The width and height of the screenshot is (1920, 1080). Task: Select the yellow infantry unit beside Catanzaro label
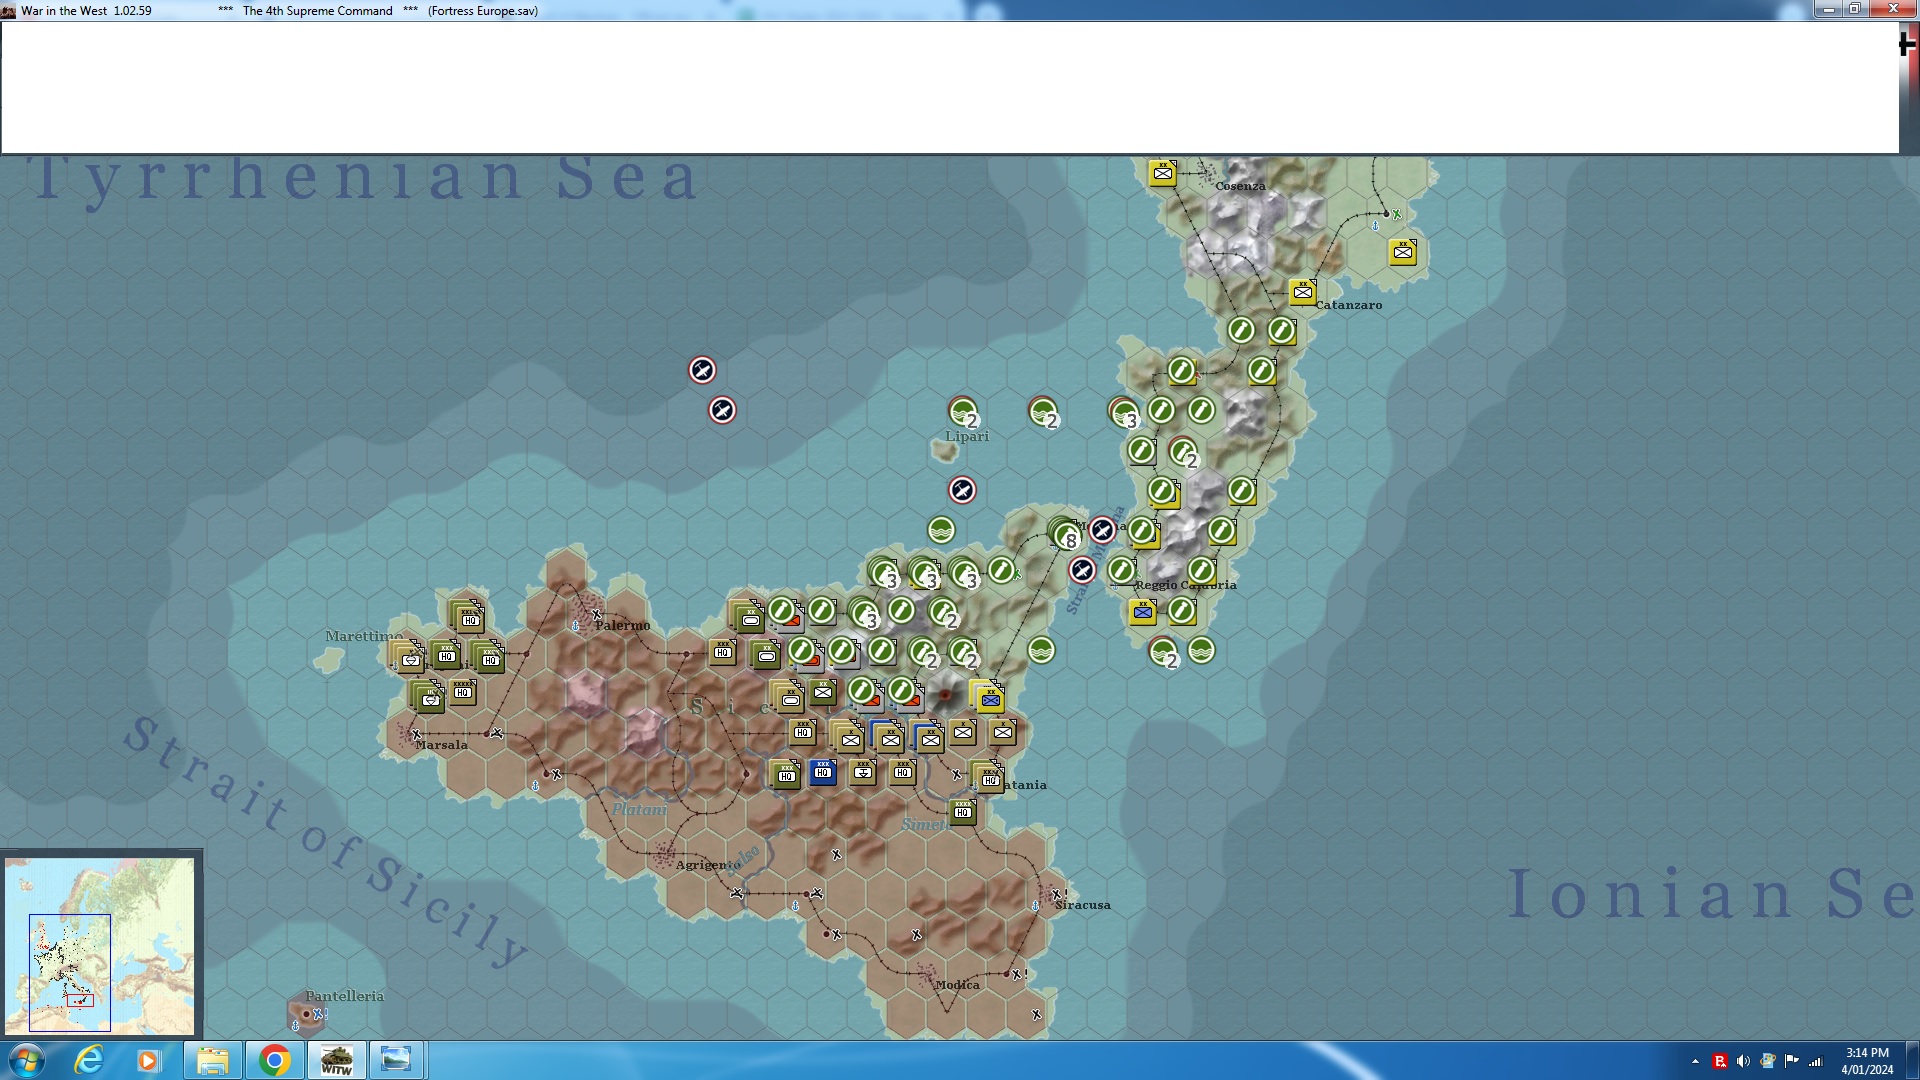click(x=1302, y=292)
